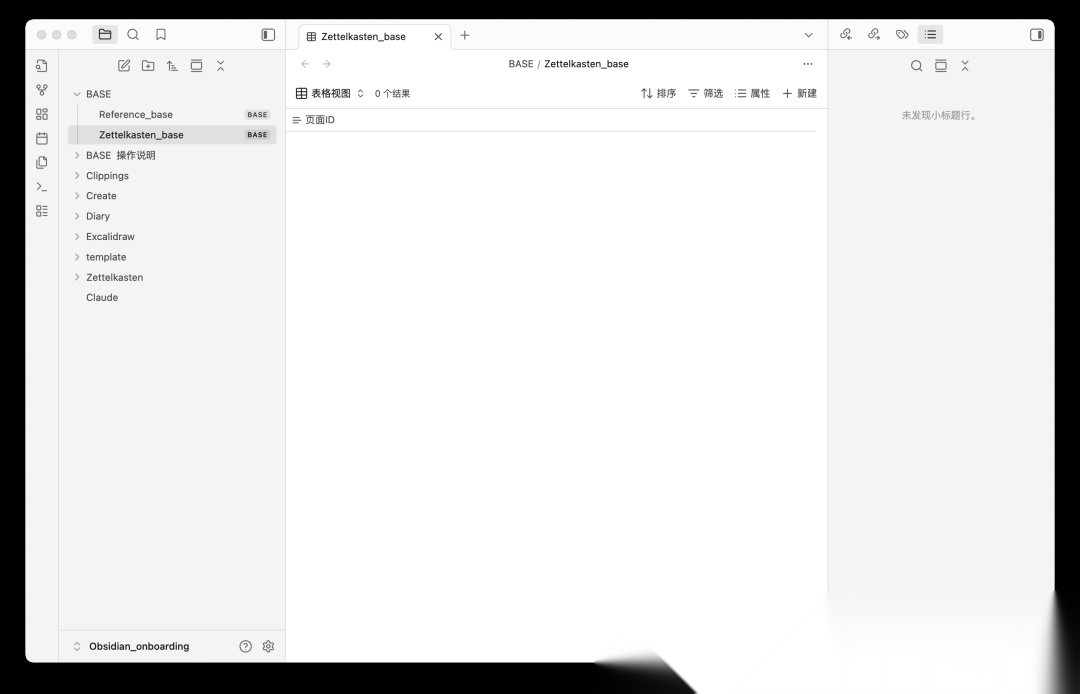Search within the outline panel
1080x694 pixels.
917,66
